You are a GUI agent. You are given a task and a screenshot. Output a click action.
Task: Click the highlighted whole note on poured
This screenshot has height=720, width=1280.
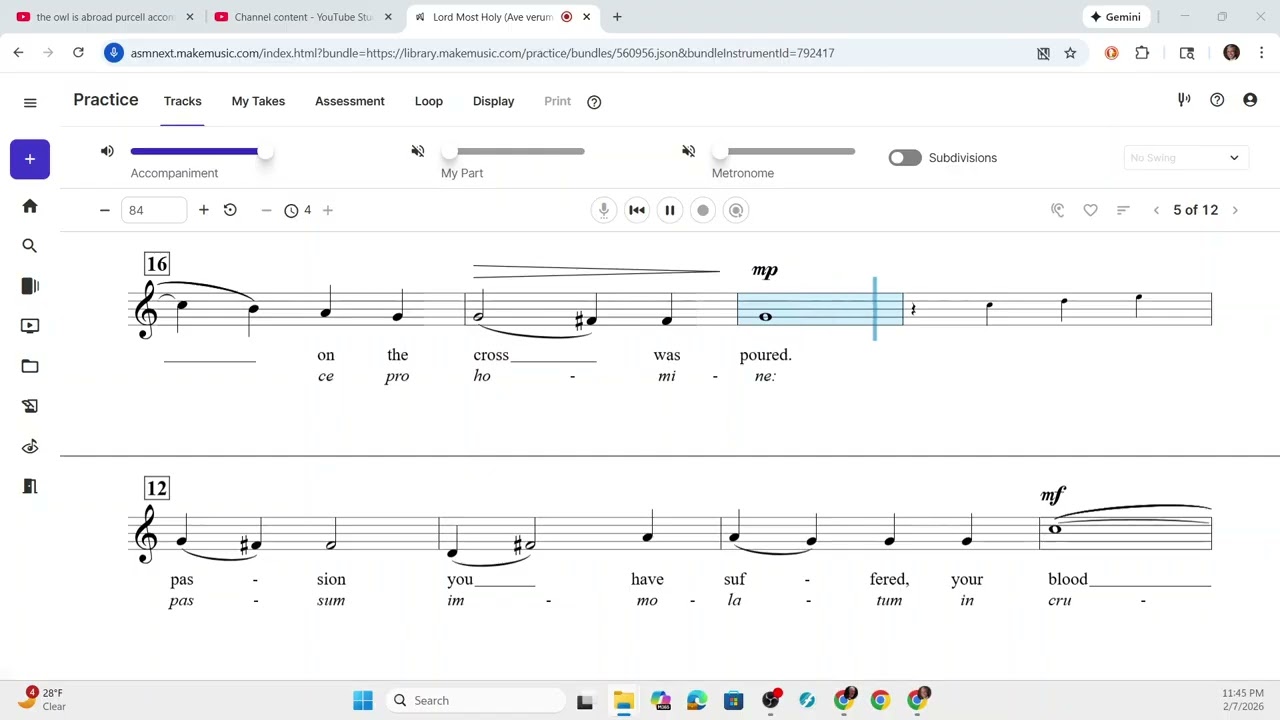click(x=765, y=317)
